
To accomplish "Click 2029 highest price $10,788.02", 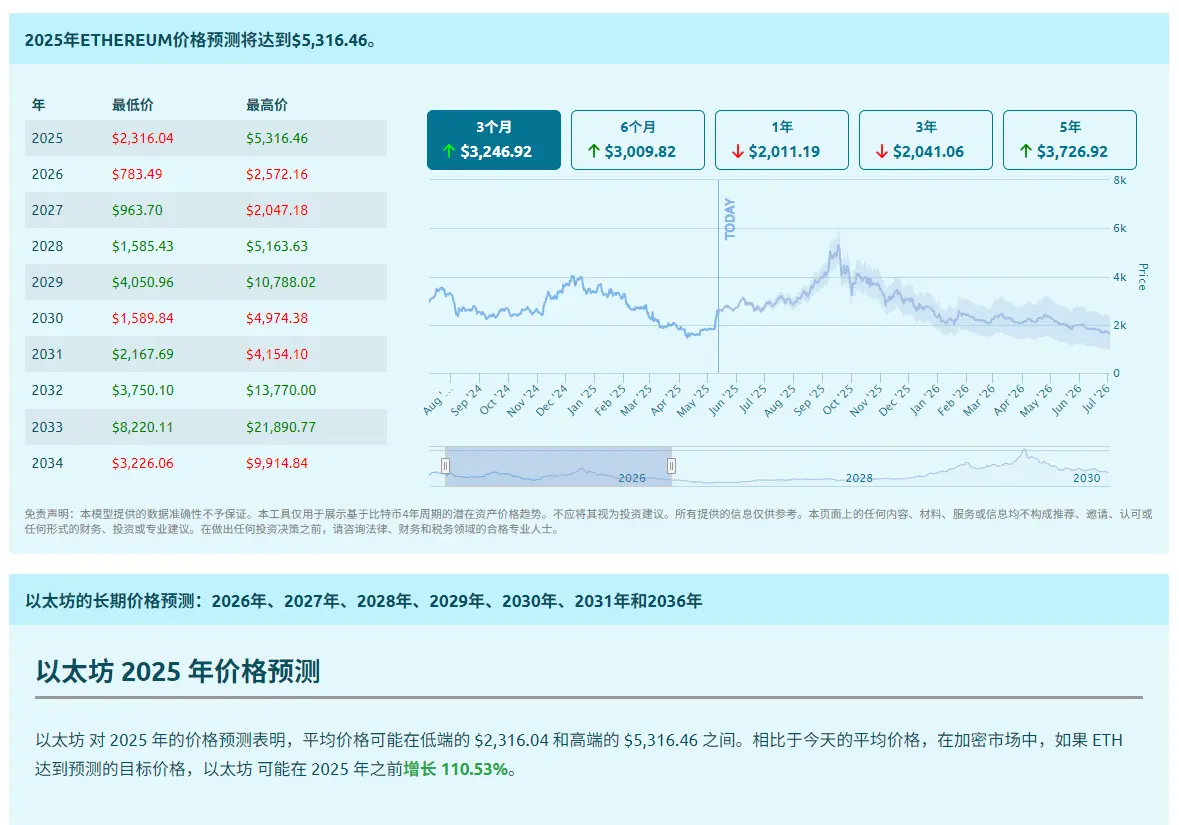I will pyautogui.click(x=280, y=283).
